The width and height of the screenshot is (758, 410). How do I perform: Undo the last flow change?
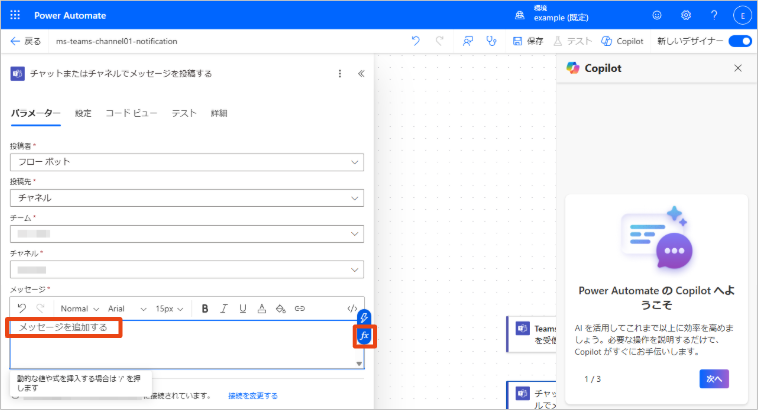click(415, 41)
